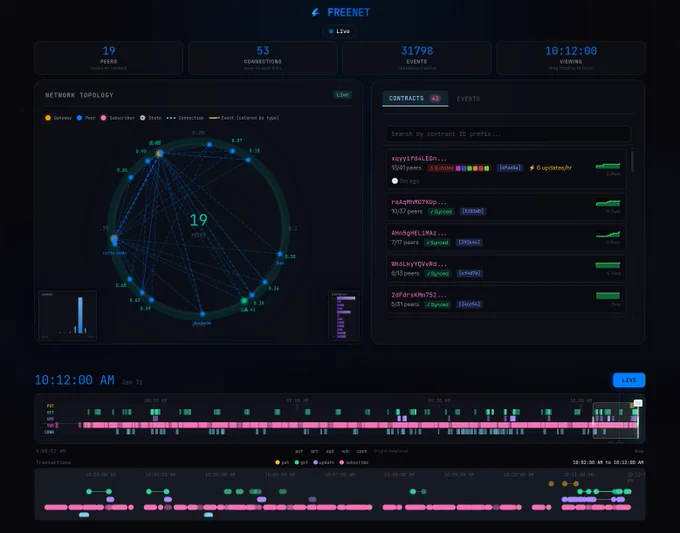Click the green get dot in transactions legend
Viewport: 680px width, 533px height.
pyautogui.click(x=297, y=462)
